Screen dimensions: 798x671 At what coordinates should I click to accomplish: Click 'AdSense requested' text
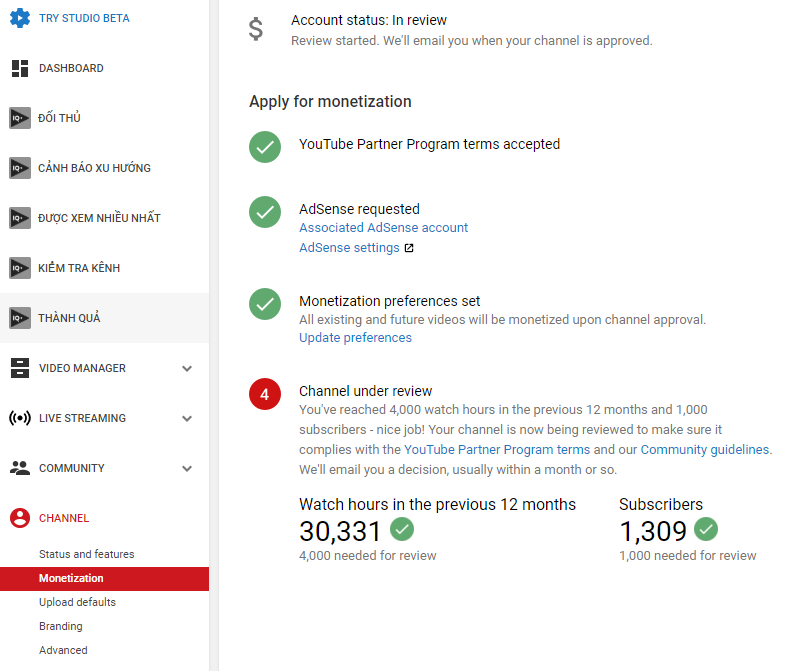click(359, 209)
